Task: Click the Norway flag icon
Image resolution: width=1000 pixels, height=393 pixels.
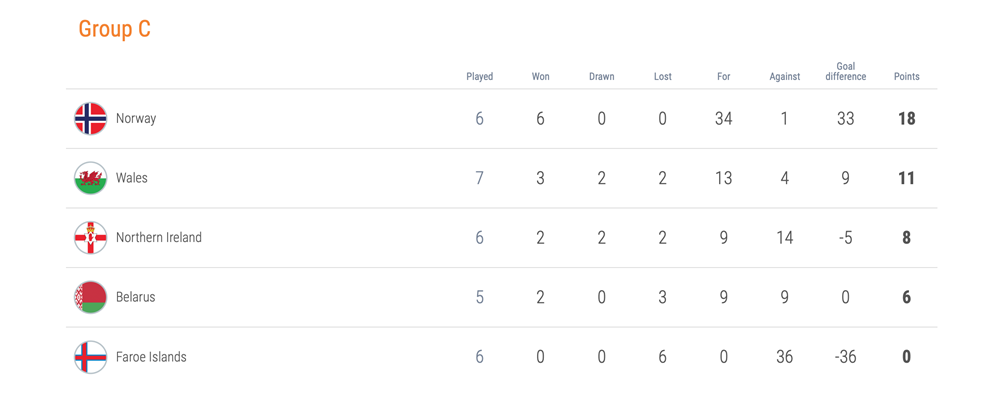Action: pyautogui.click(x=91, y=119)
